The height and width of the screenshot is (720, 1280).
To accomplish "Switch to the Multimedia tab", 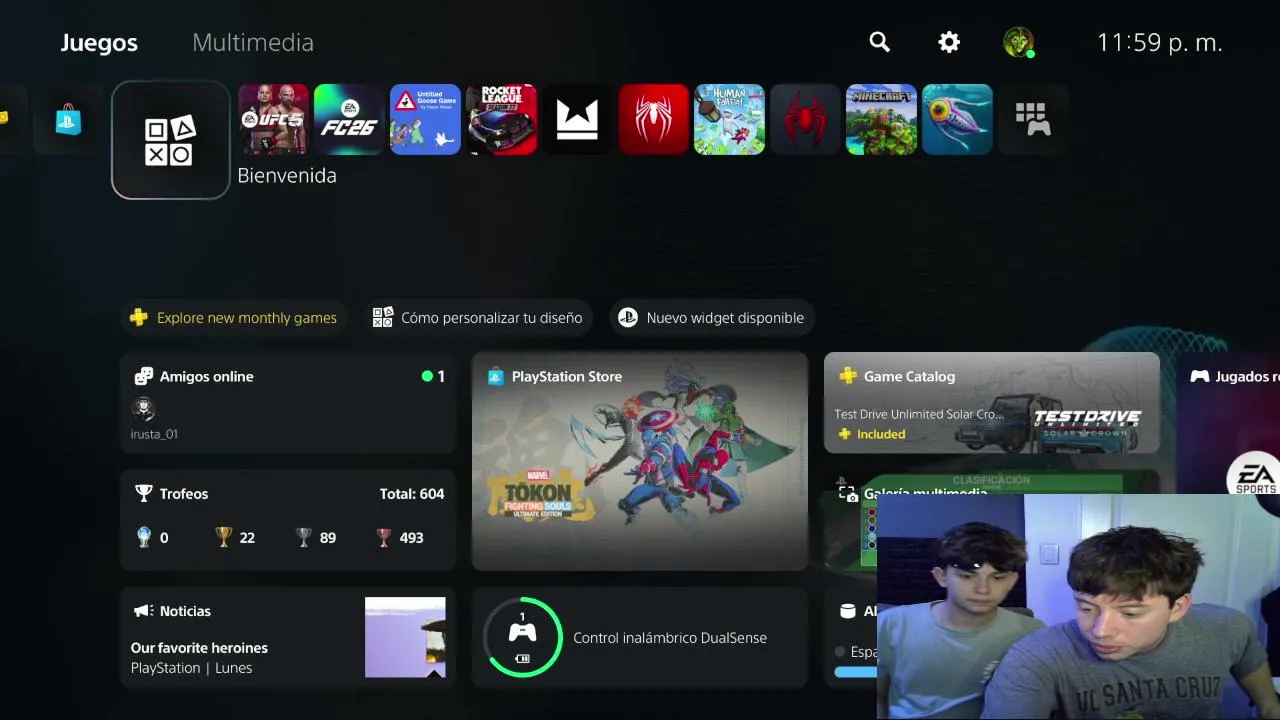I will (x=253, y=42).
